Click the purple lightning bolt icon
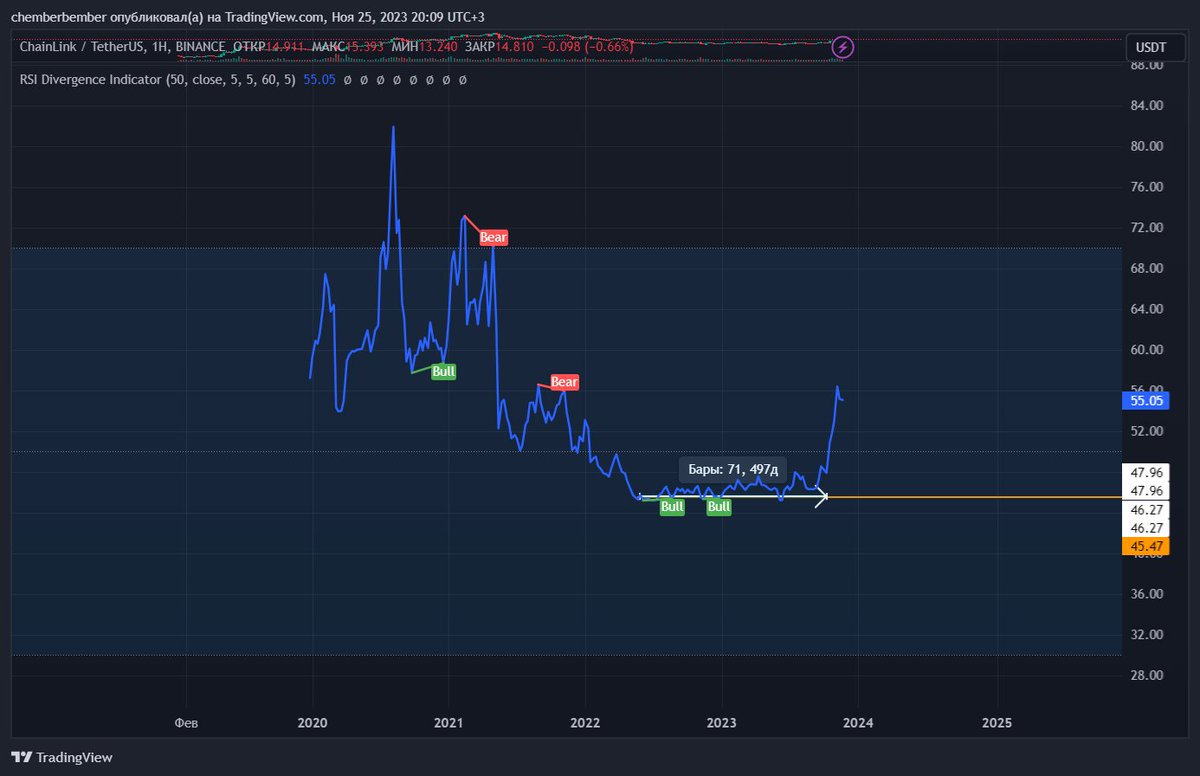 pos(843,47)
